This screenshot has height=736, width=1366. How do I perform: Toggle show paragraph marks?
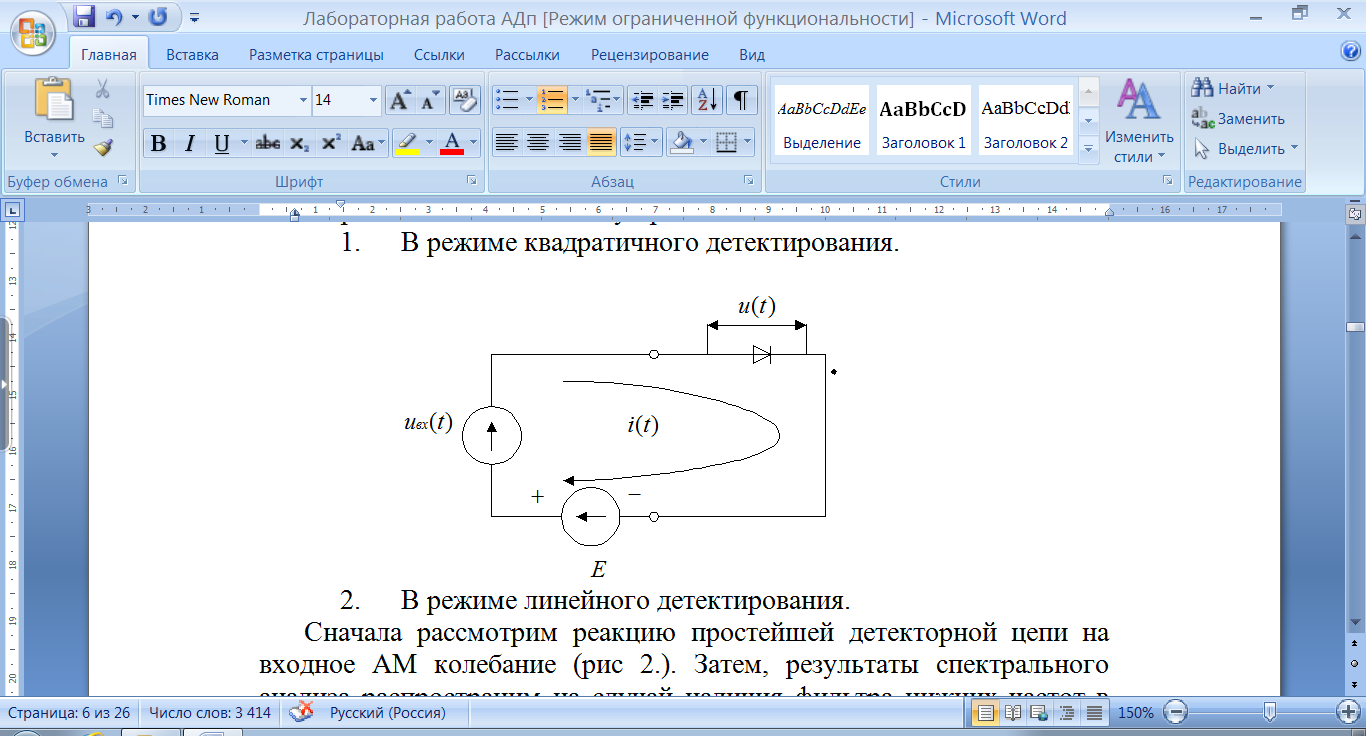[741, 100]
